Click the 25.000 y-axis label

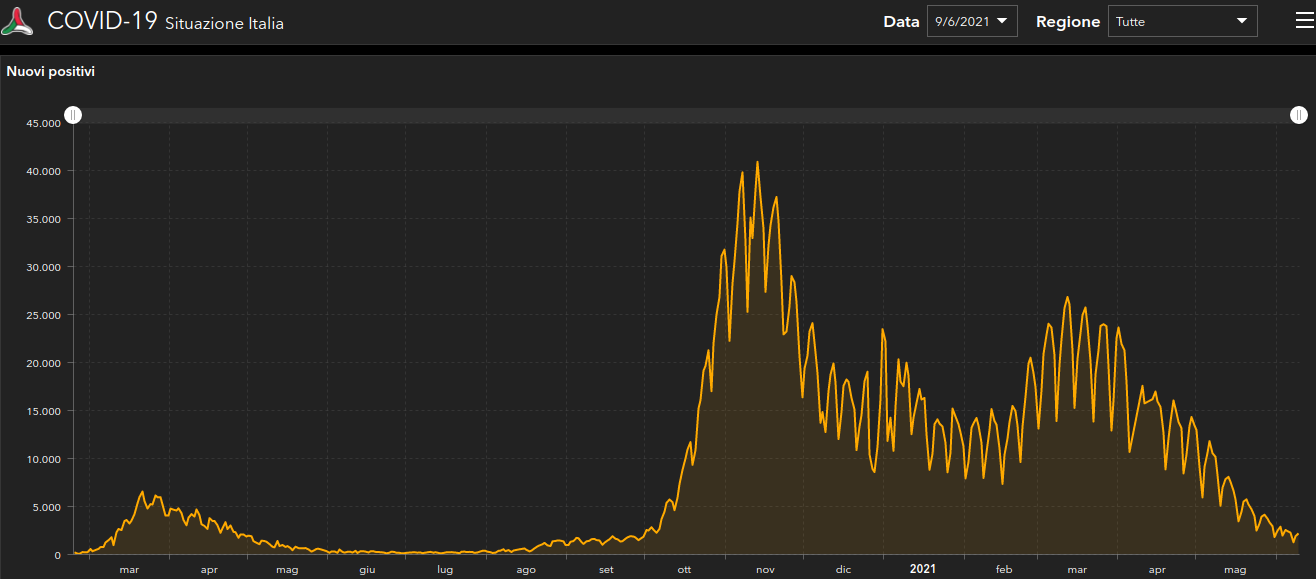(x=44, y=315)
